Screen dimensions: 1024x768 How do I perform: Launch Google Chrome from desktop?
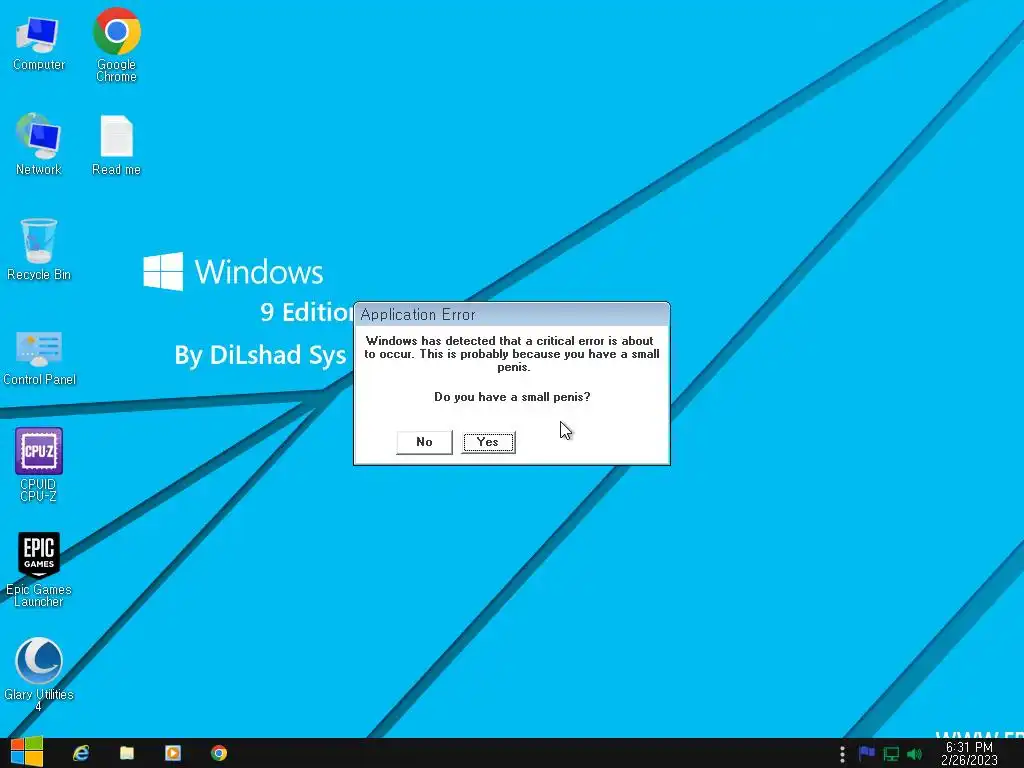[116, 44]
